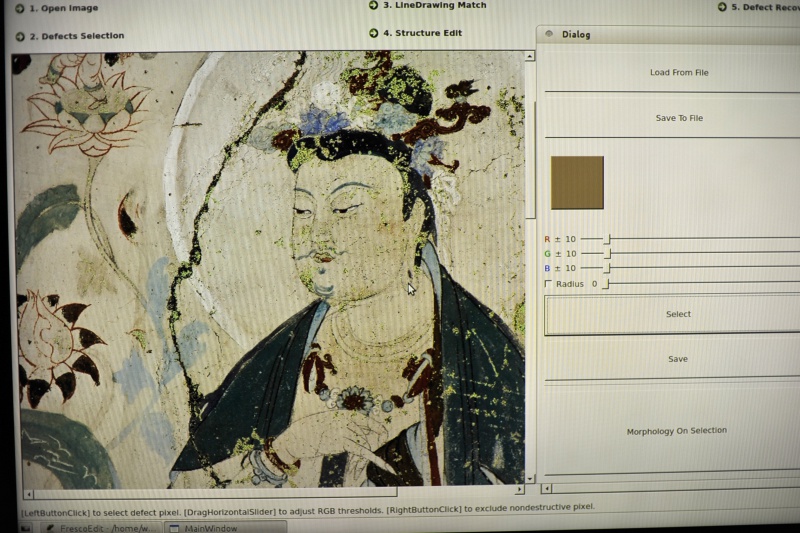Go to step 5. Defect Recovery
Viewport: 800px width, 533px height.
tap(765, 7)
